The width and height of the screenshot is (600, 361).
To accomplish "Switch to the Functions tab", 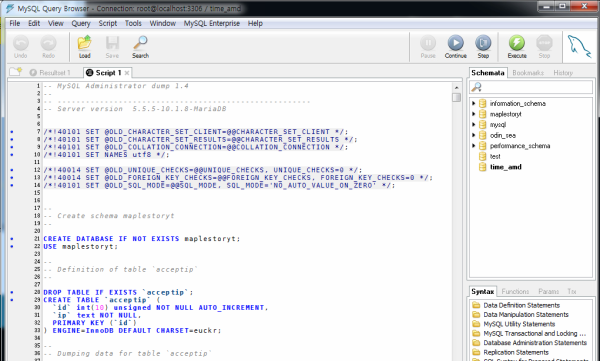I will (515, 291).
